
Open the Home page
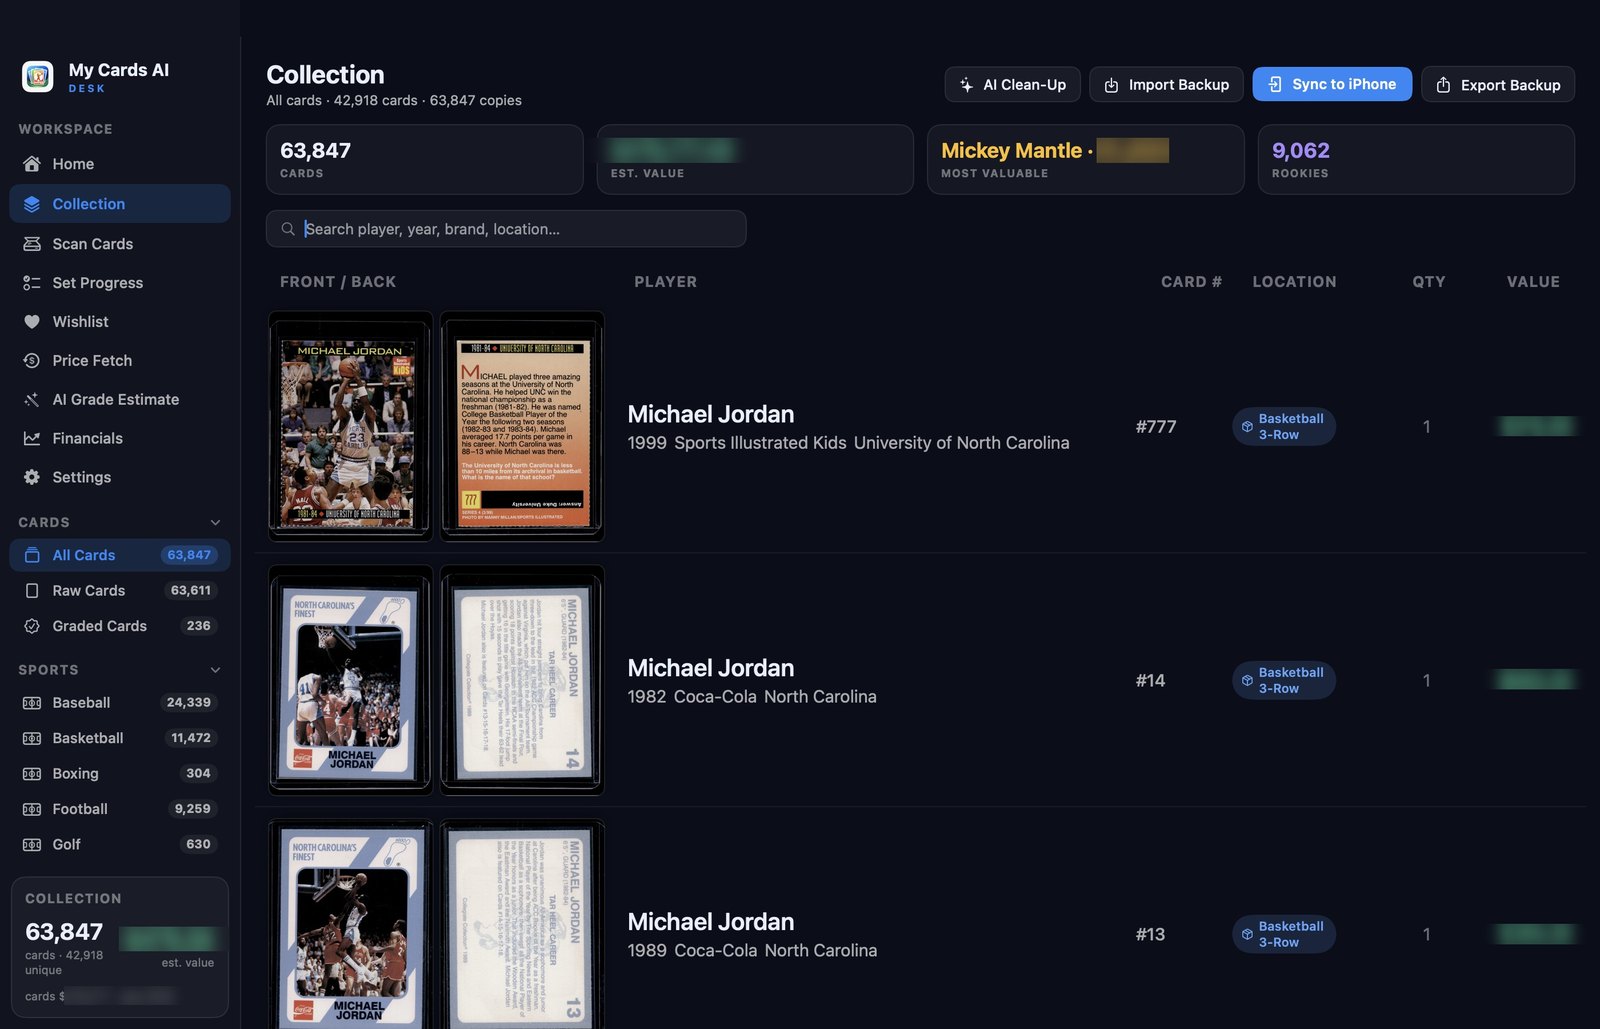click(120, 164)
